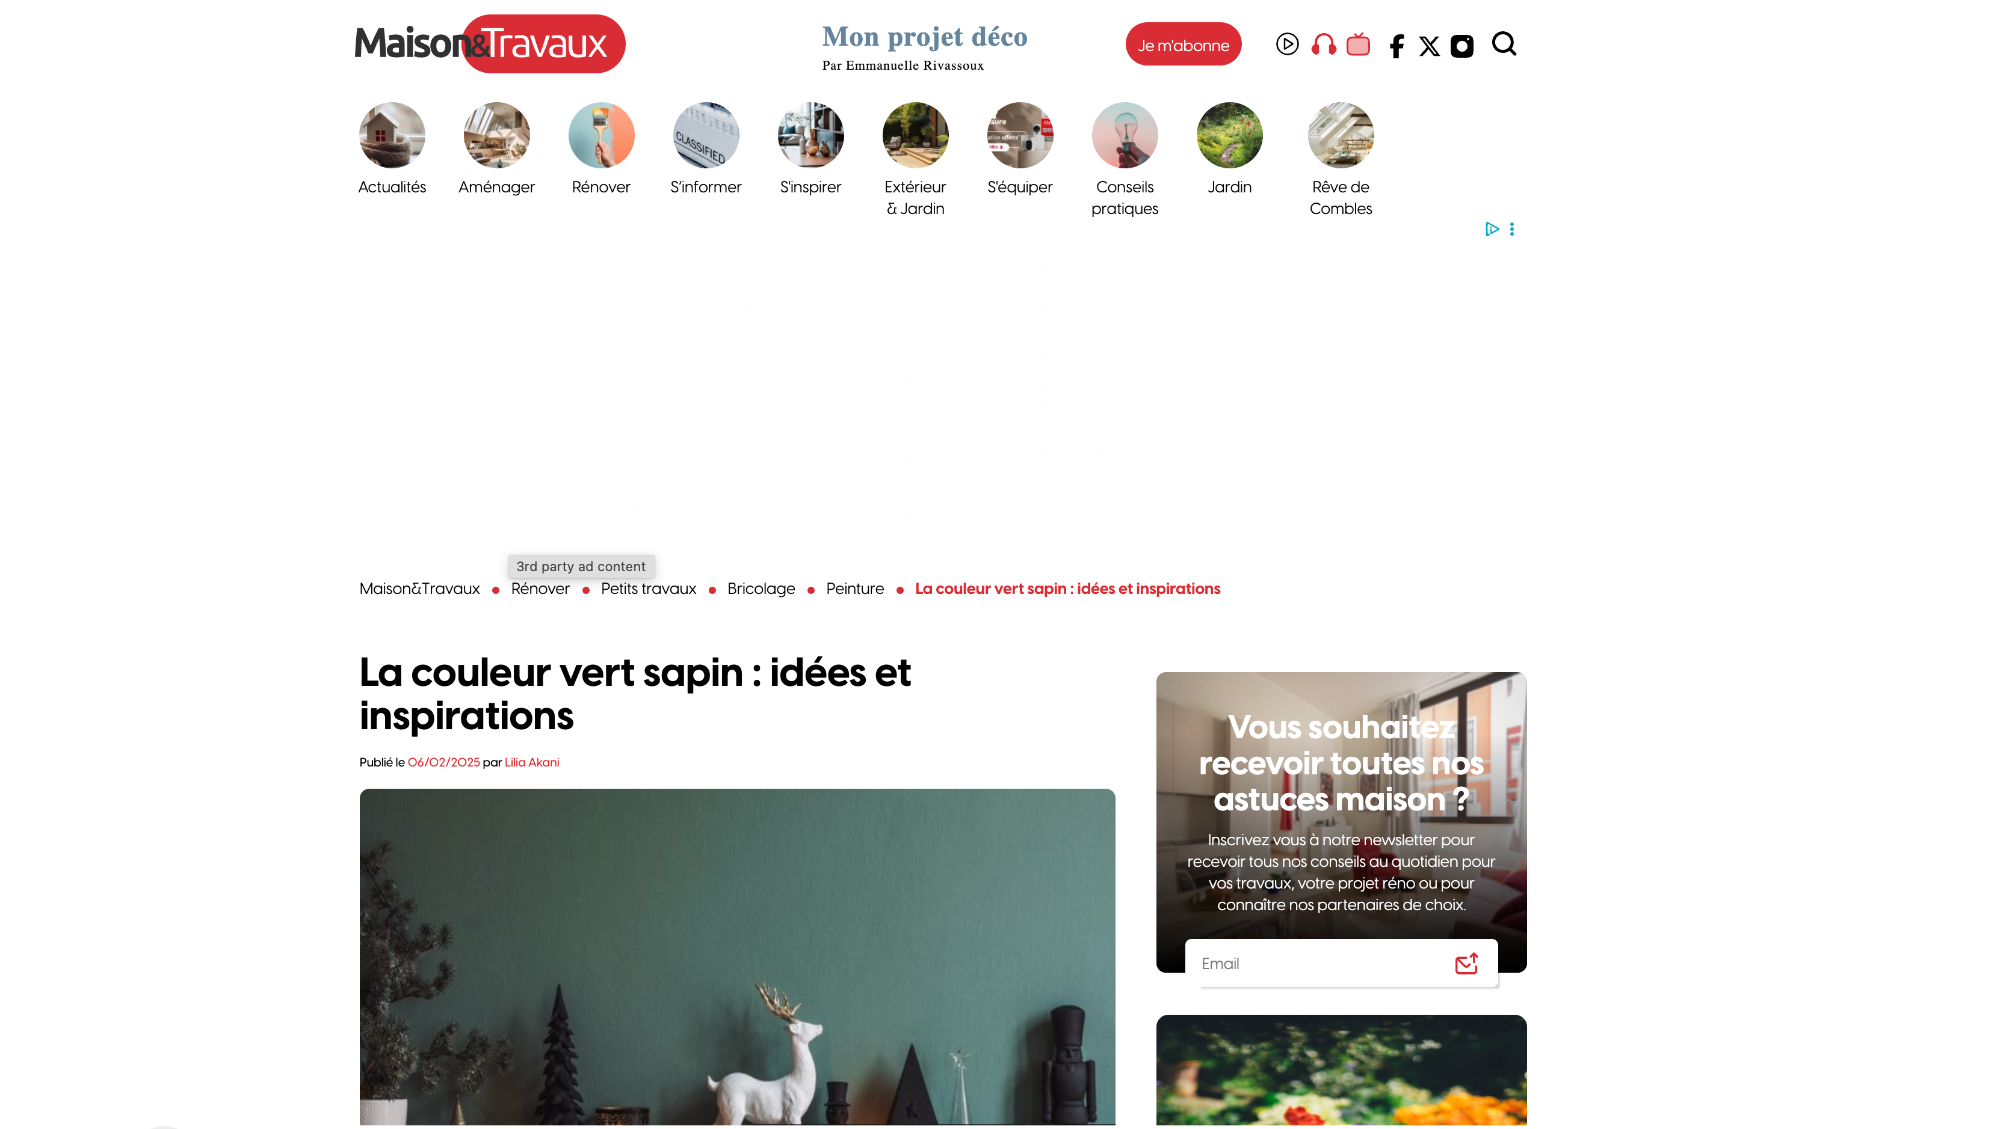This screenshot has height=1129, width=2000.
Task: Click the red TV icon
Action: point(1358,44)
